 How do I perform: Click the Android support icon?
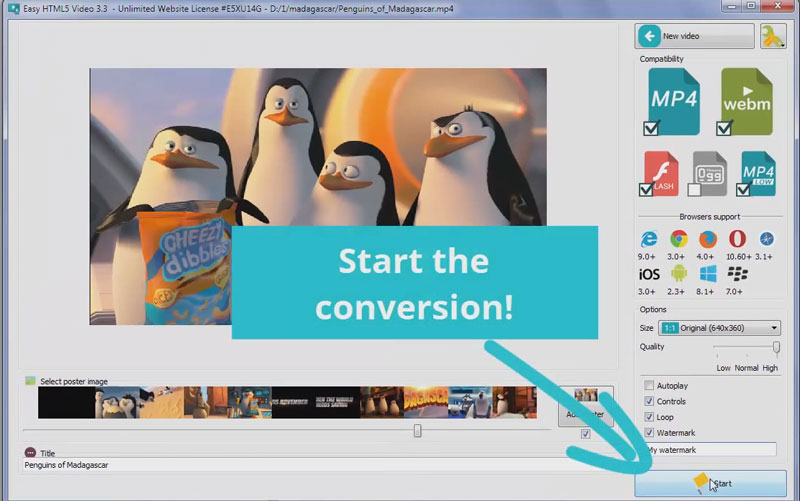click(x=679, y=274)
